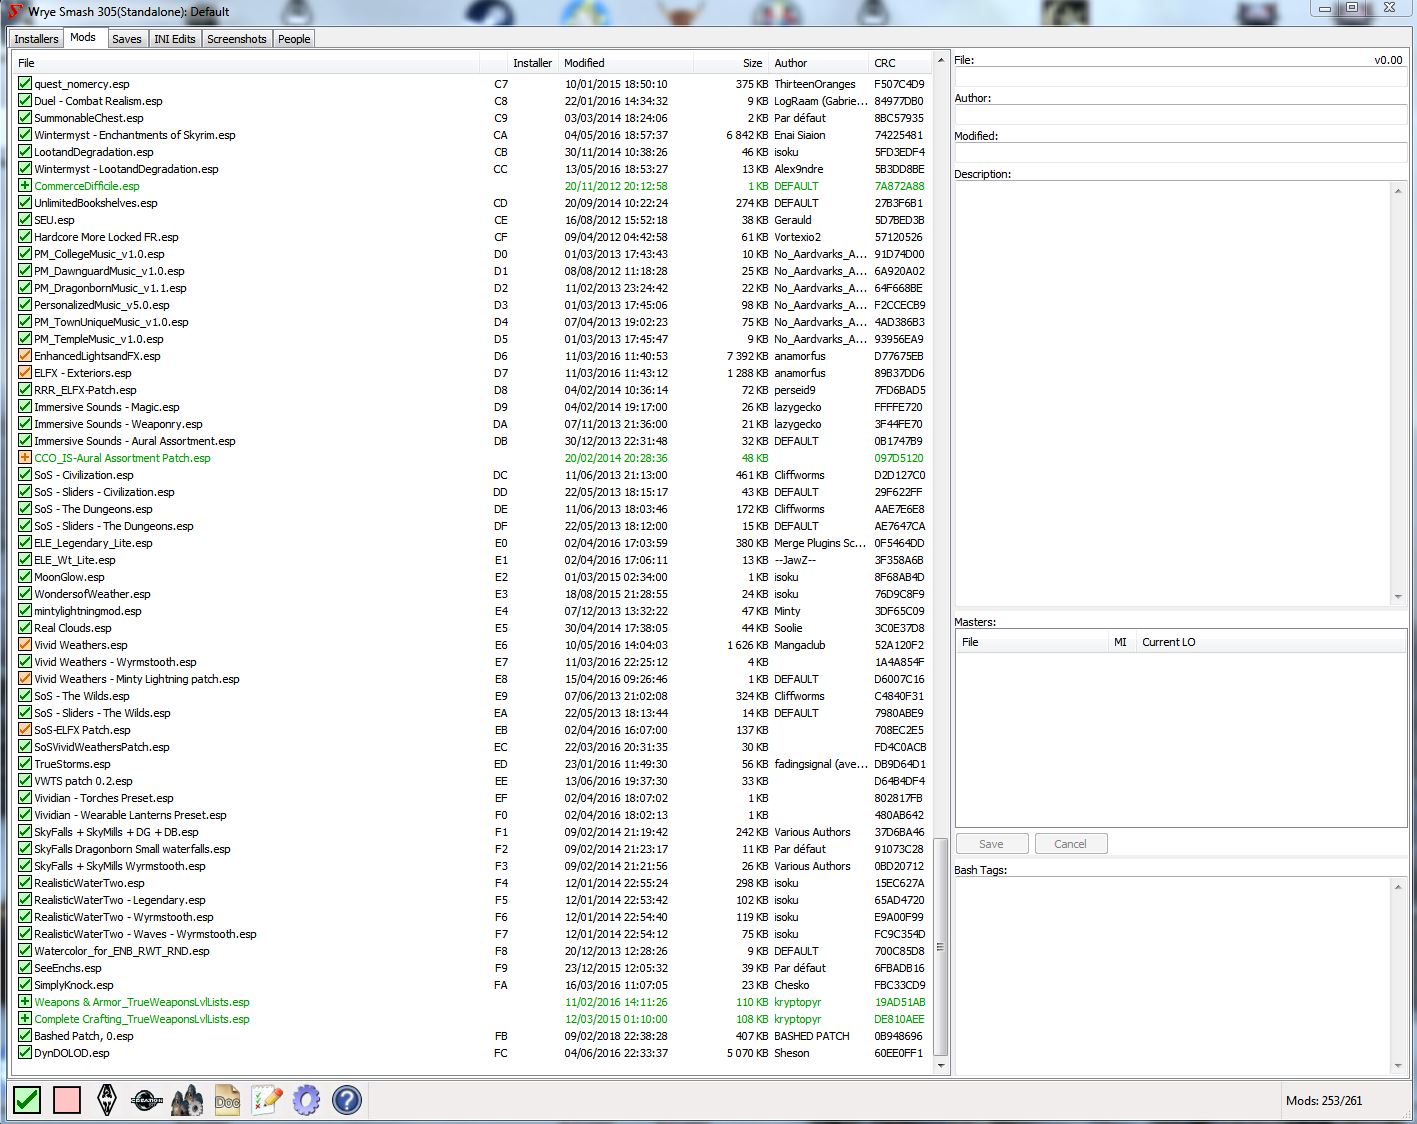Toggle the Duel - Combat Realism.esp checkbox

[x=25, y=101]
